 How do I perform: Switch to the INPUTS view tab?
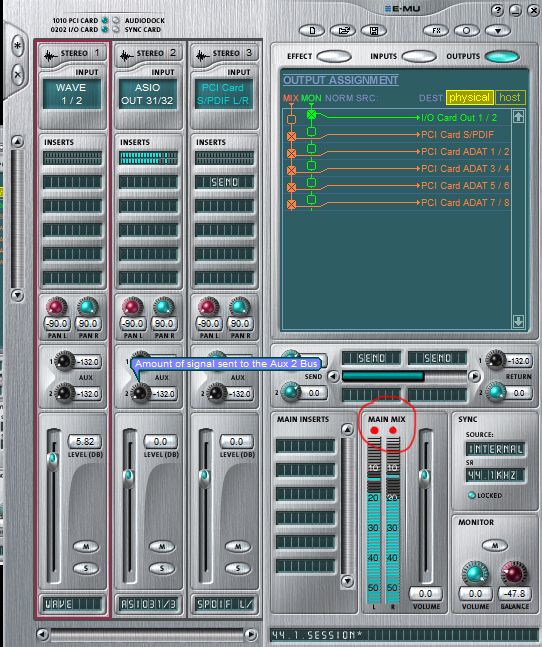pyautogui.click(x=419, y=56)
